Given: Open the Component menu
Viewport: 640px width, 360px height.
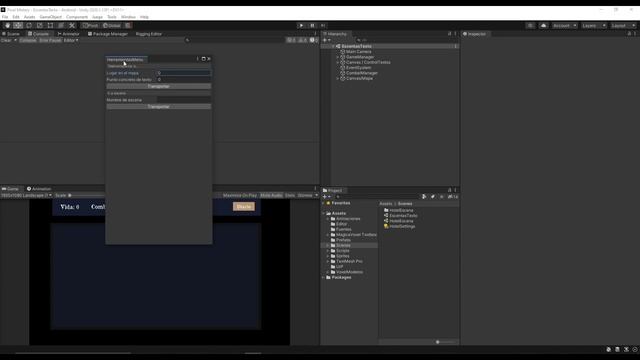Looking at the screenshot, I should [x=77, y=17].
